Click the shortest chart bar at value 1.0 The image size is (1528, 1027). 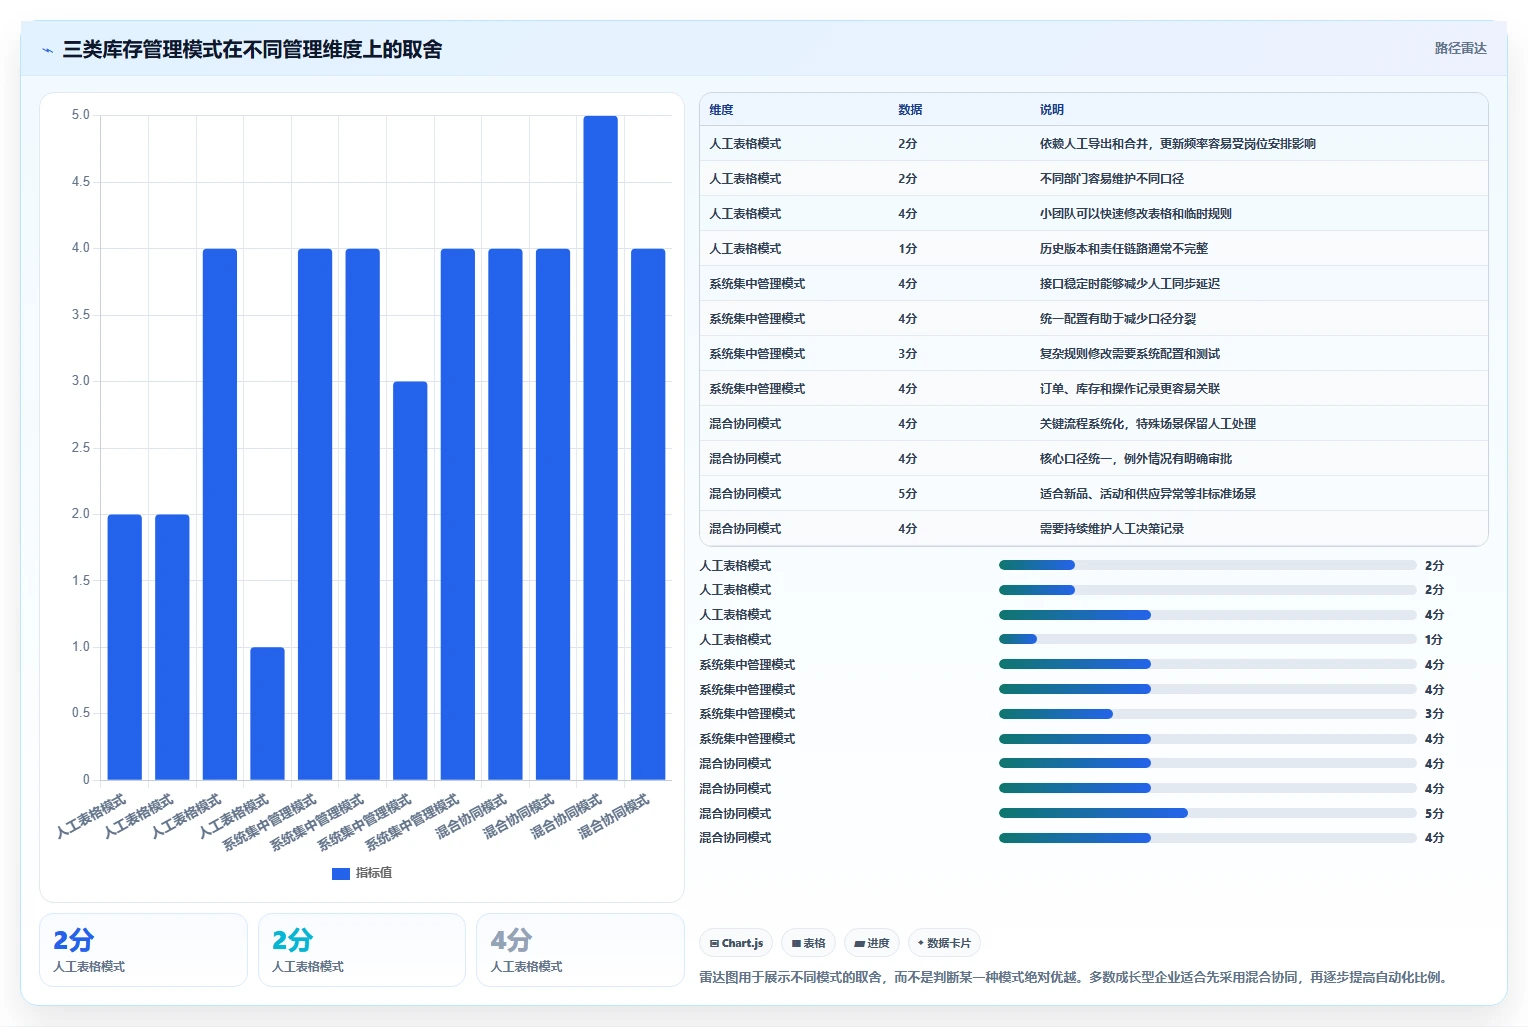tap(267, 713)
